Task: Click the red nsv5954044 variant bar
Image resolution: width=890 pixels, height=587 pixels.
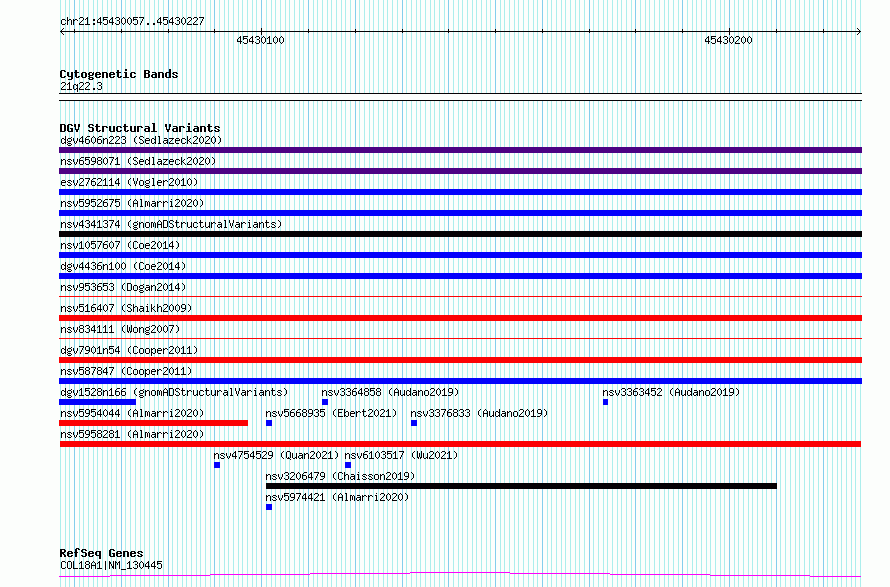Action: [x=153, y=423]
